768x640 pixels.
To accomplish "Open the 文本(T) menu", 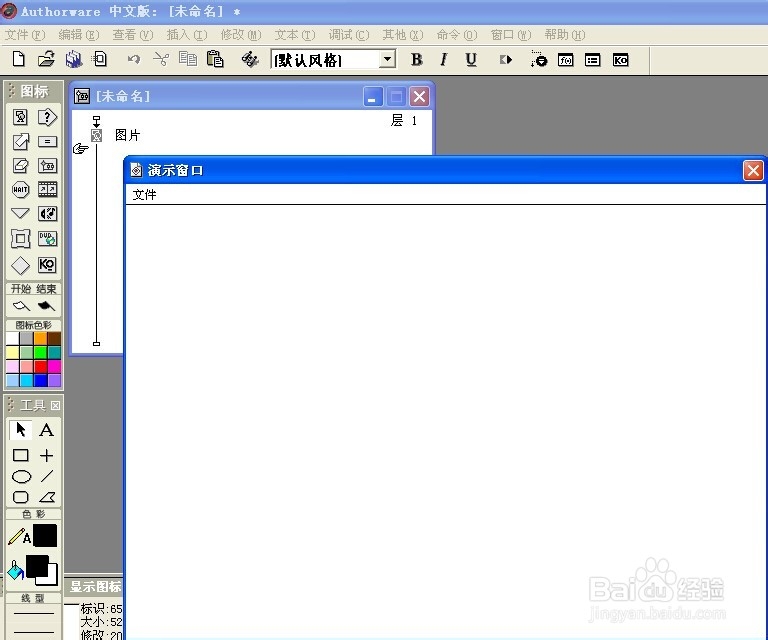I will (295, 35).
